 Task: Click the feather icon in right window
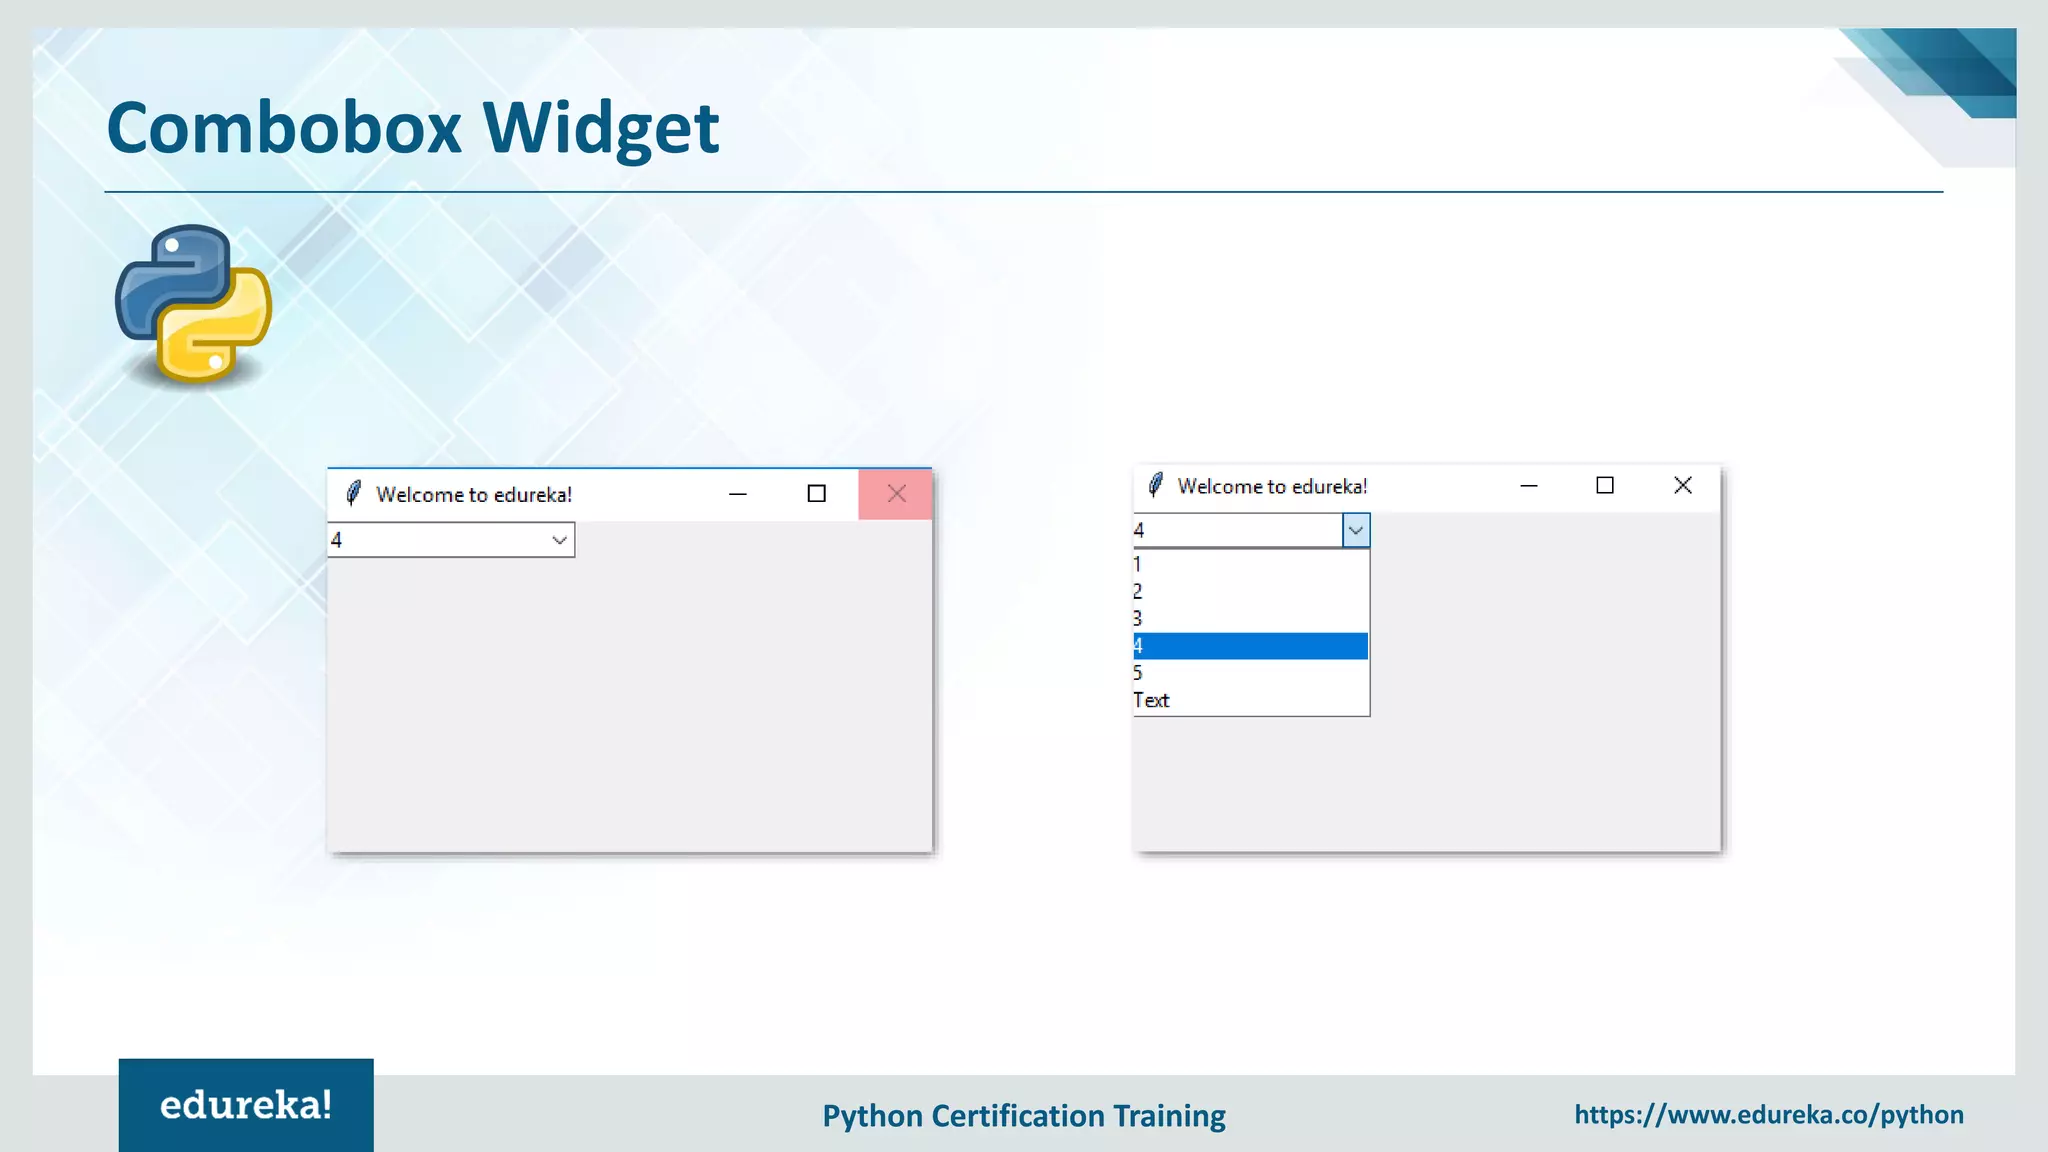pos(1156,485)
